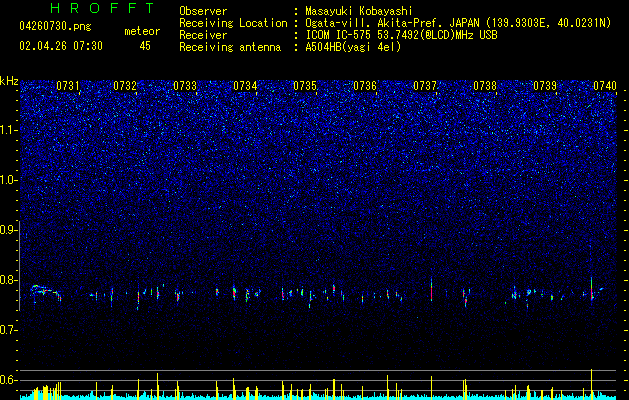Click the 0.6 kHz axis label
Viewport: 629px width, 400px height.
[x=8, y=380]
